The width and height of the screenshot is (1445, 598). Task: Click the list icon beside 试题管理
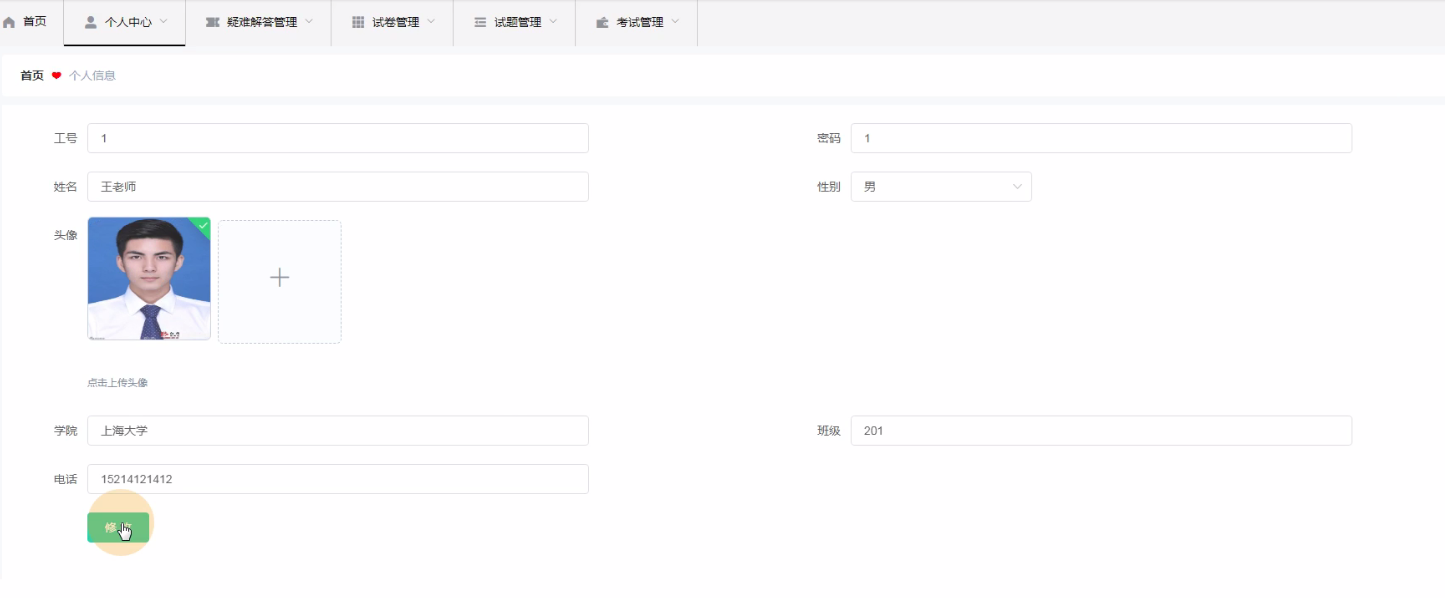480,22
